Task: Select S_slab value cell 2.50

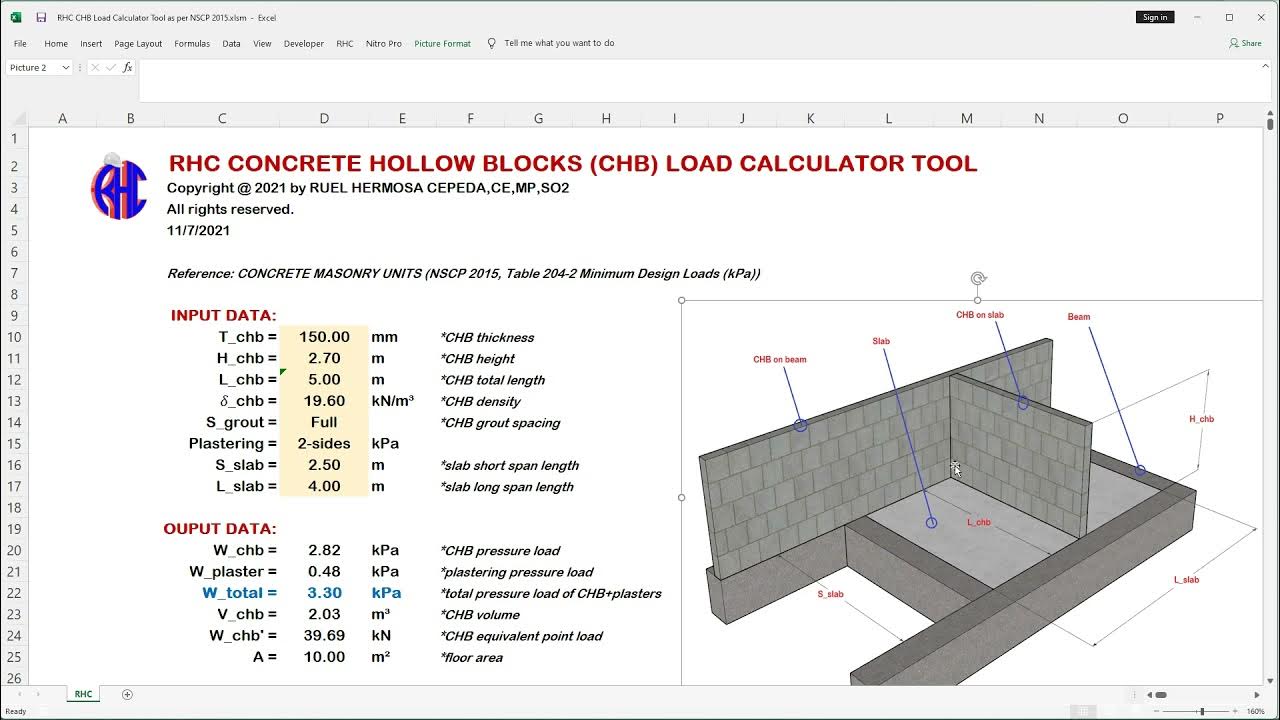Action: click(324, 465)
